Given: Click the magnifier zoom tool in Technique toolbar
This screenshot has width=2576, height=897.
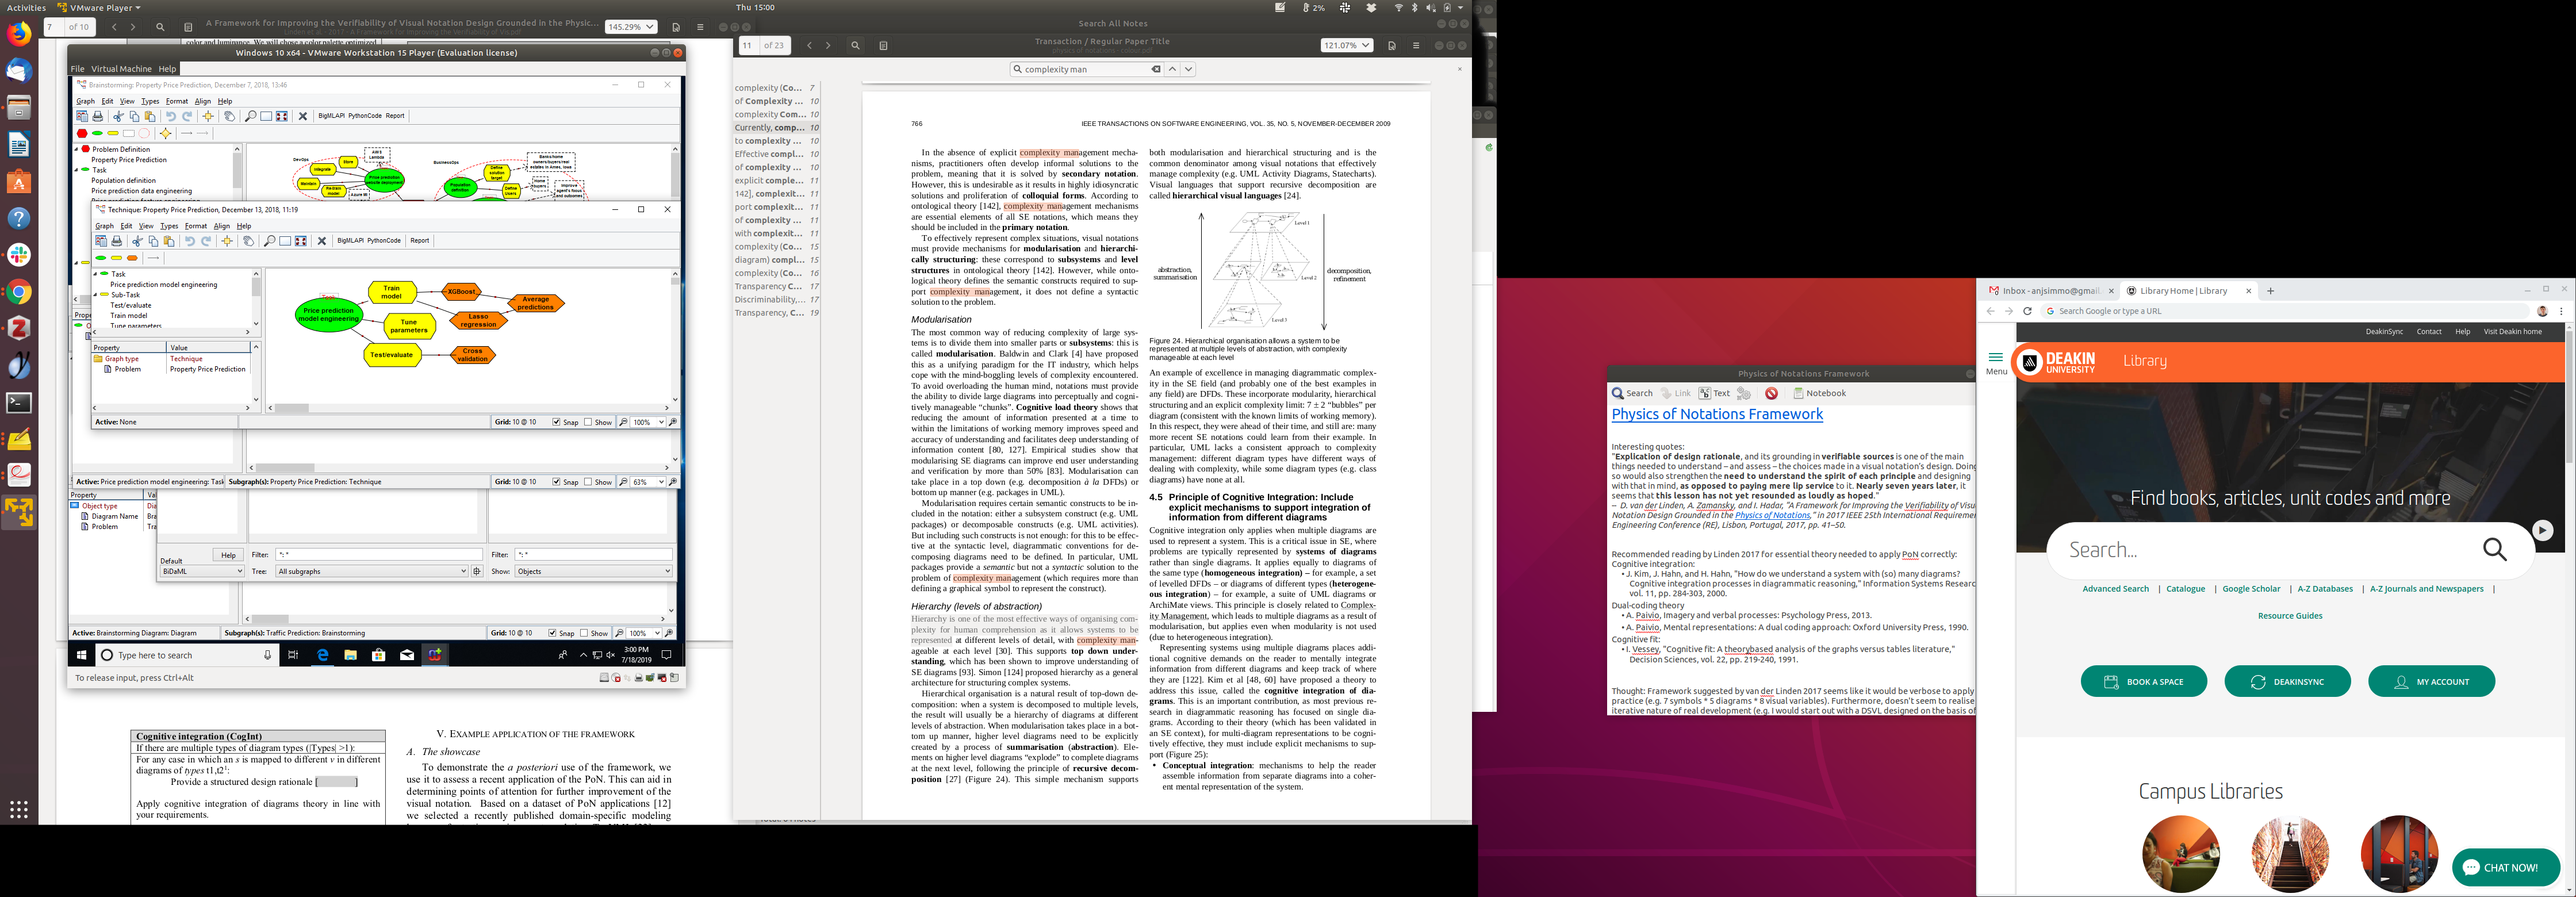Looking at the screenshot, I should (269, 241).
